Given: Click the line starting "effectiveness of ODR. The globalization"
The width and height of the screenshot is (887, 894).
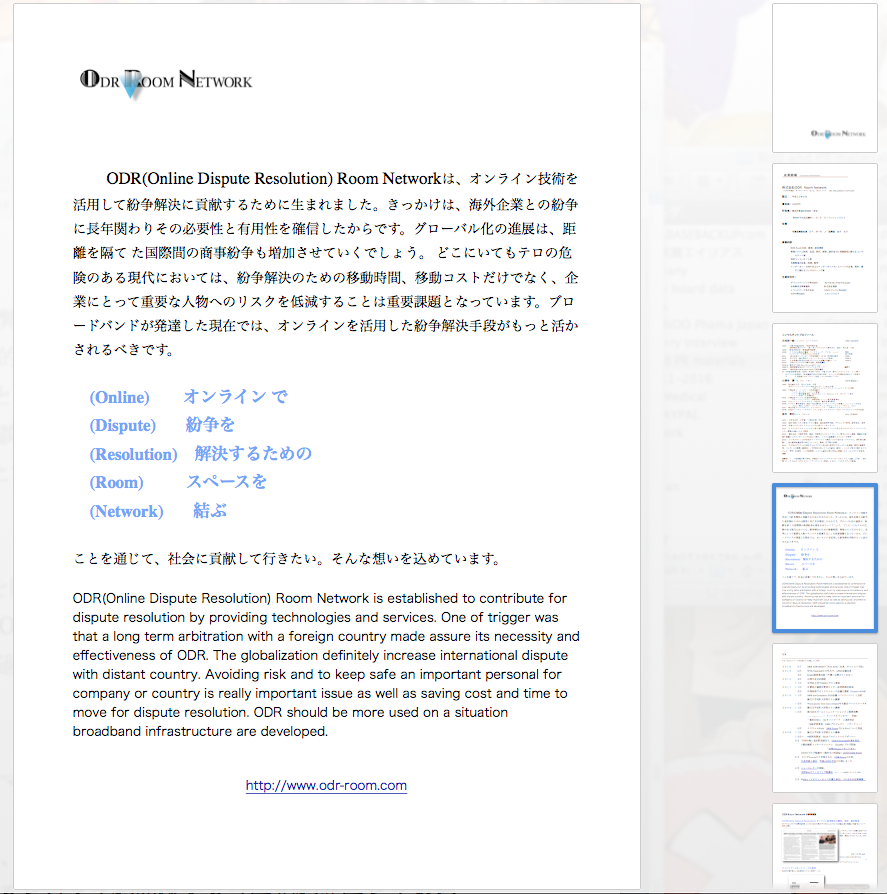Looking at the screenshot, I should tap(320, 656).
